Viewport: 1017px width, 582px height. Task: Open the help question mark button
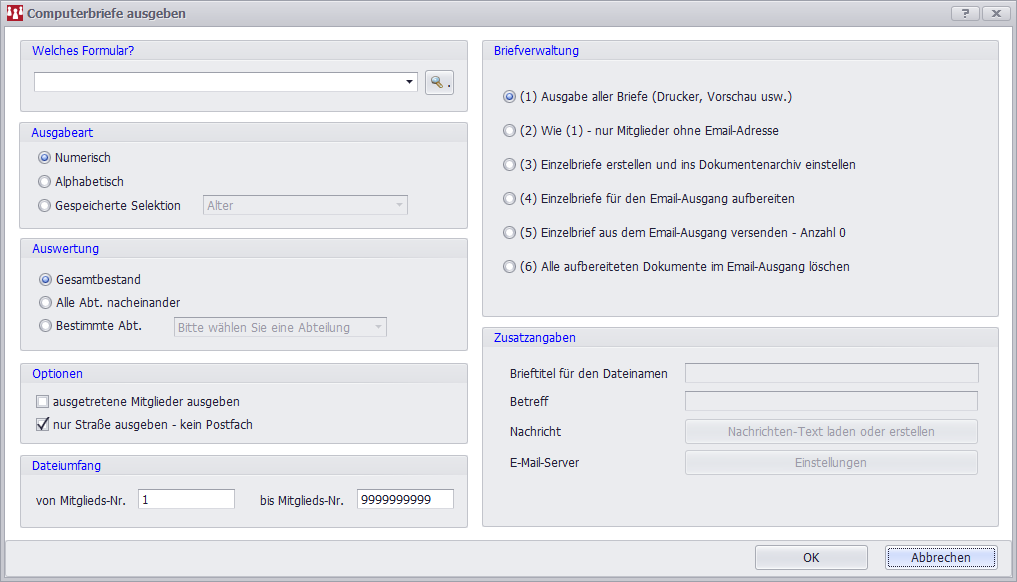click(965, 13)
